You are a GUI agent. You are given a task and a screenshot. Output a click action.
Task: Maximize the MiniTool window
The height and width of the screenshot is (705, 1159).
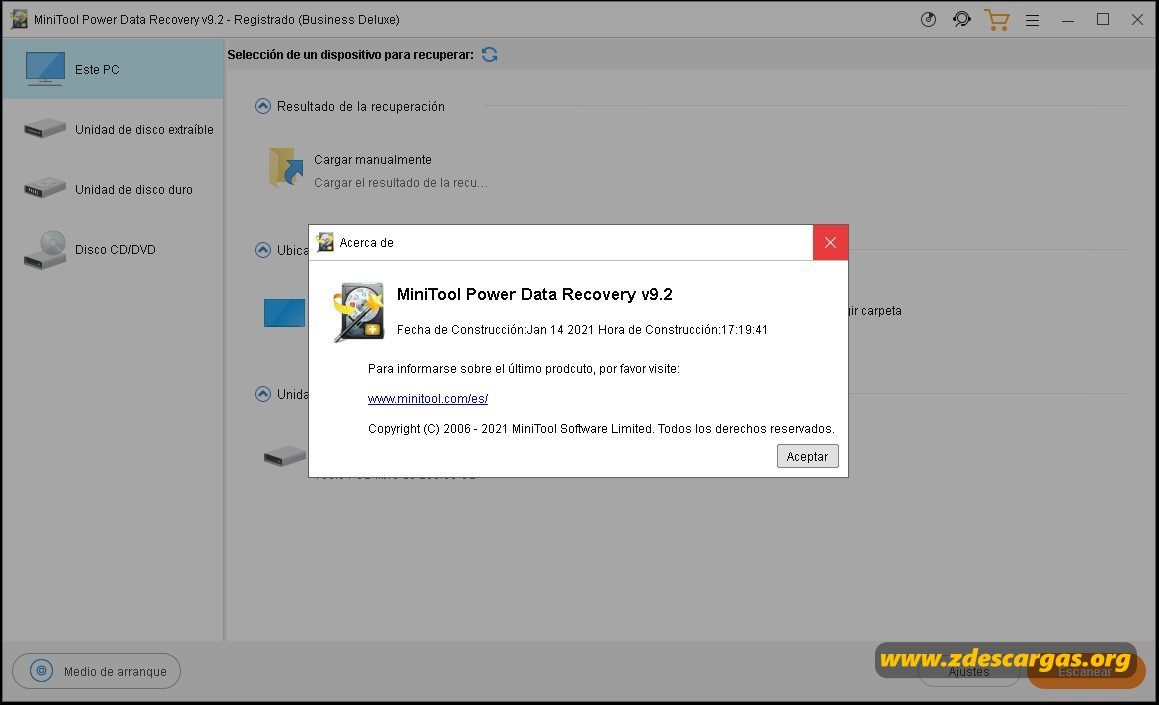pyautogui.click(x=1103, y=20)
